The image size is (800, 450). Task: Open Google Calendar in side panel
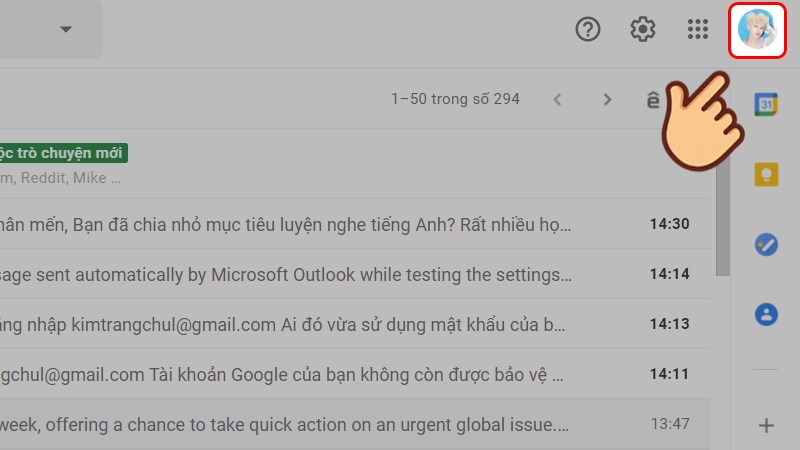(x=766, y=105)
